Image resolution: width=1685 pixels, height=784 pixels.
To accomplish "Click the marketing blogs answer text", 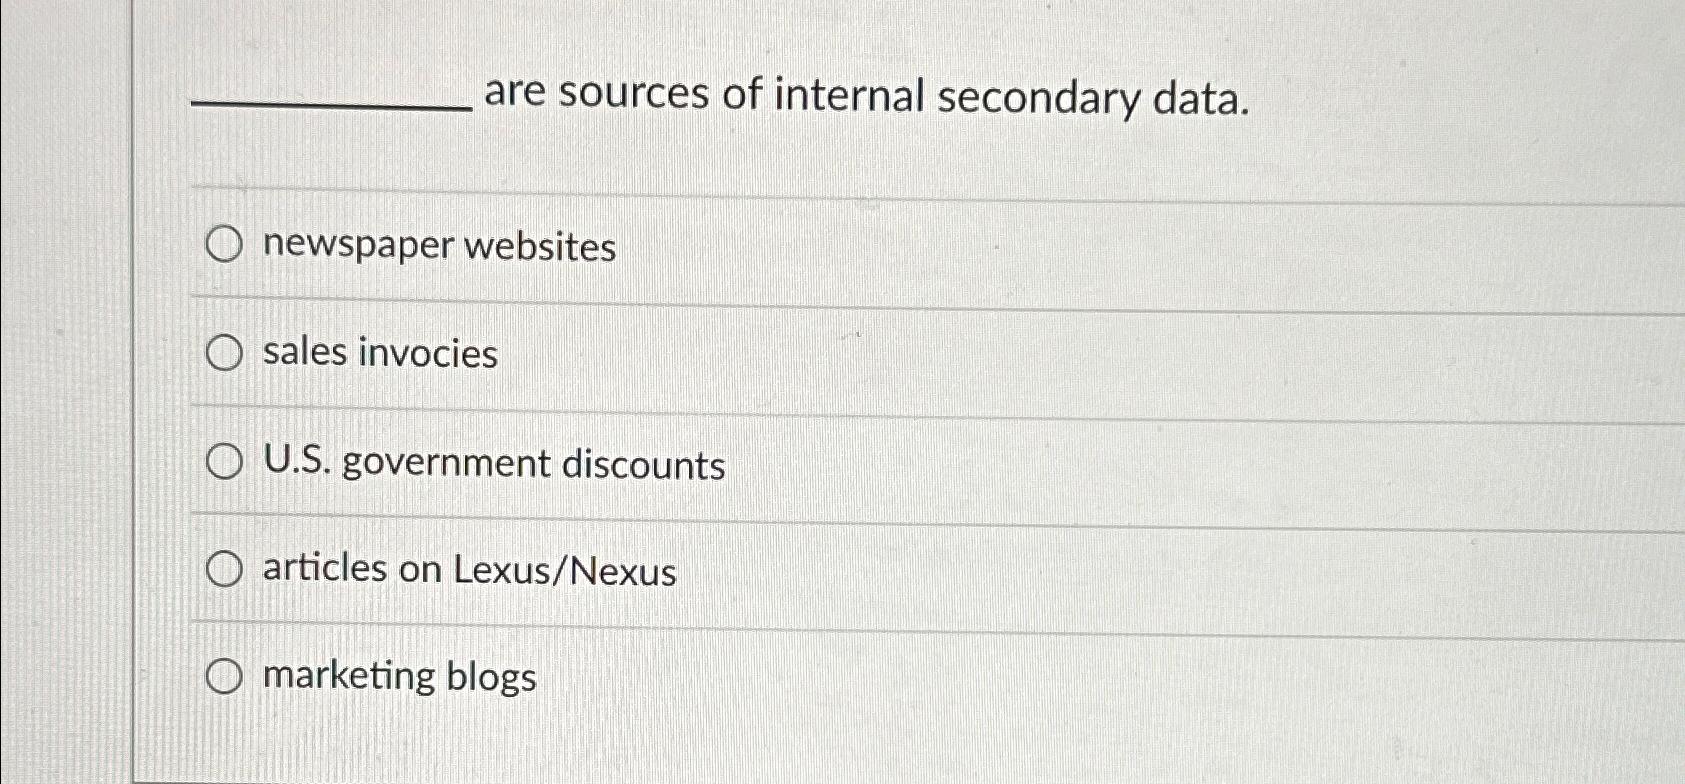I will point(398,676).
